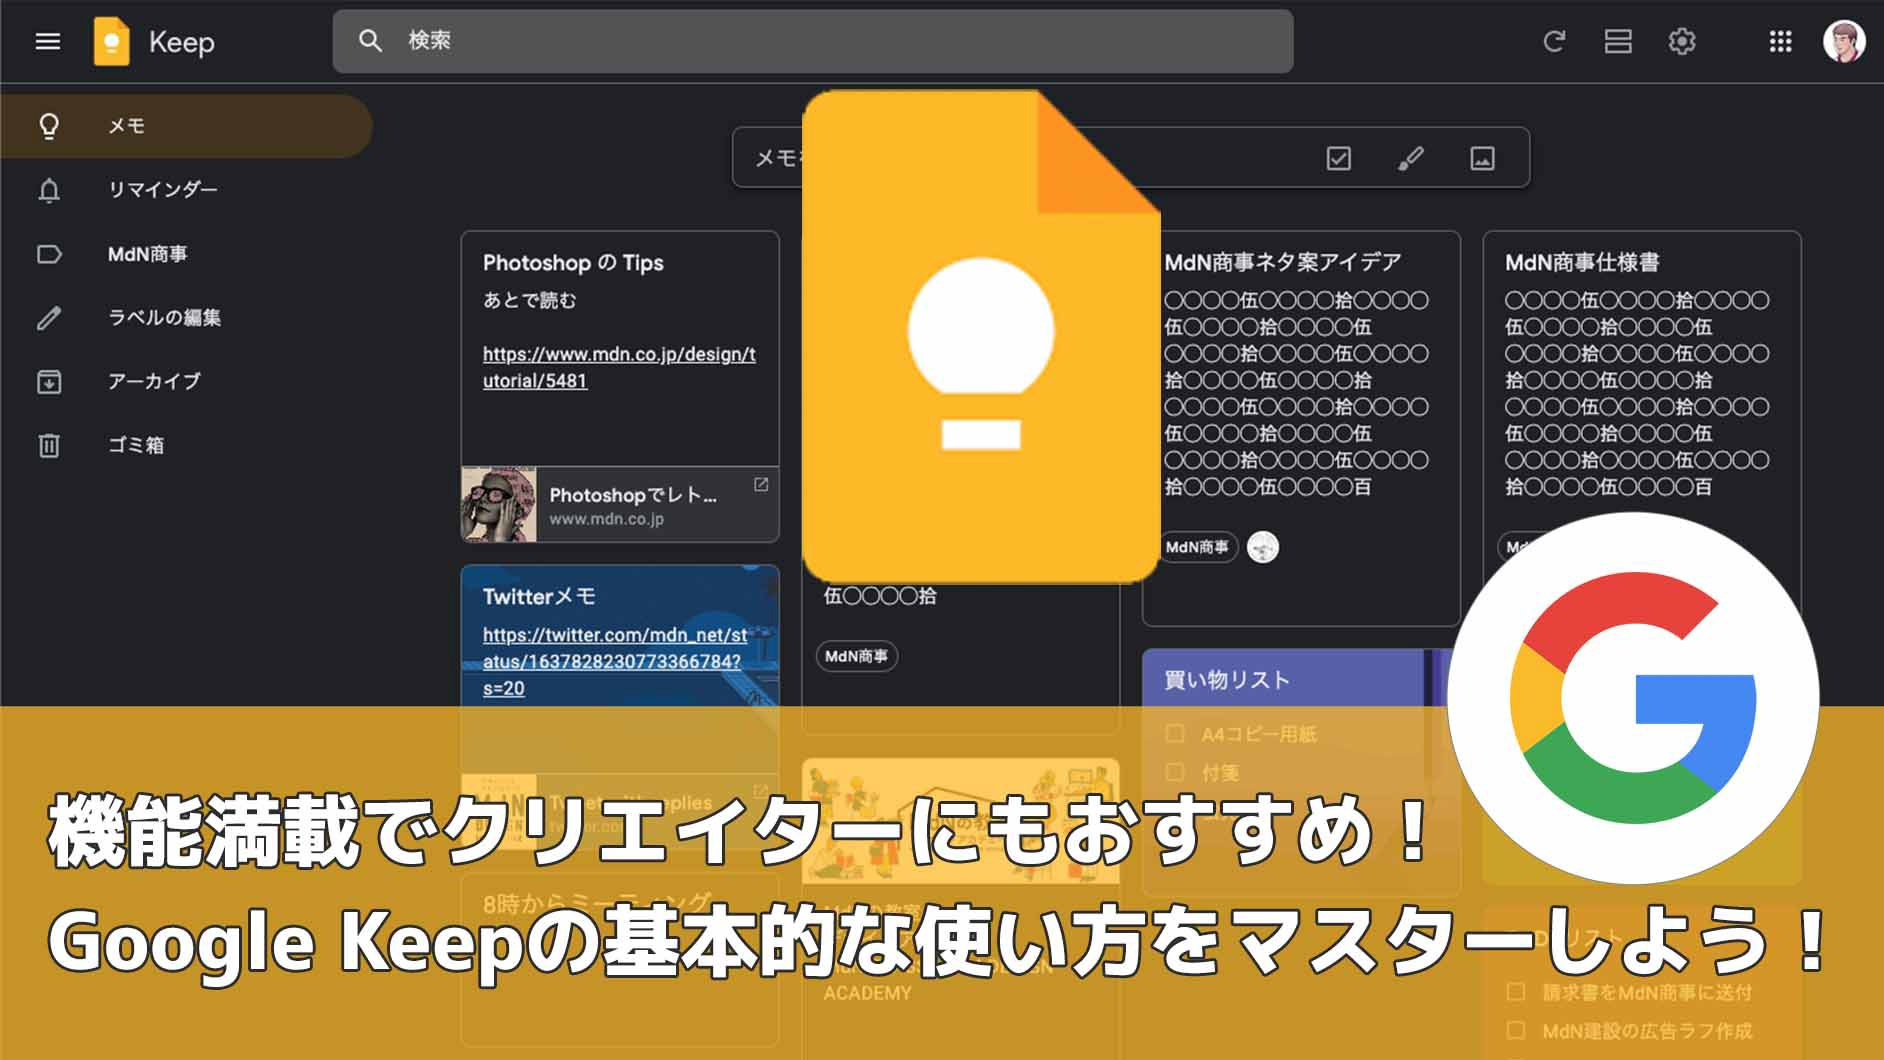The height and width of the screenshot is (1060, 1884).
Task: Open アーカイブ in the sidebar
Action: (186, 381)
